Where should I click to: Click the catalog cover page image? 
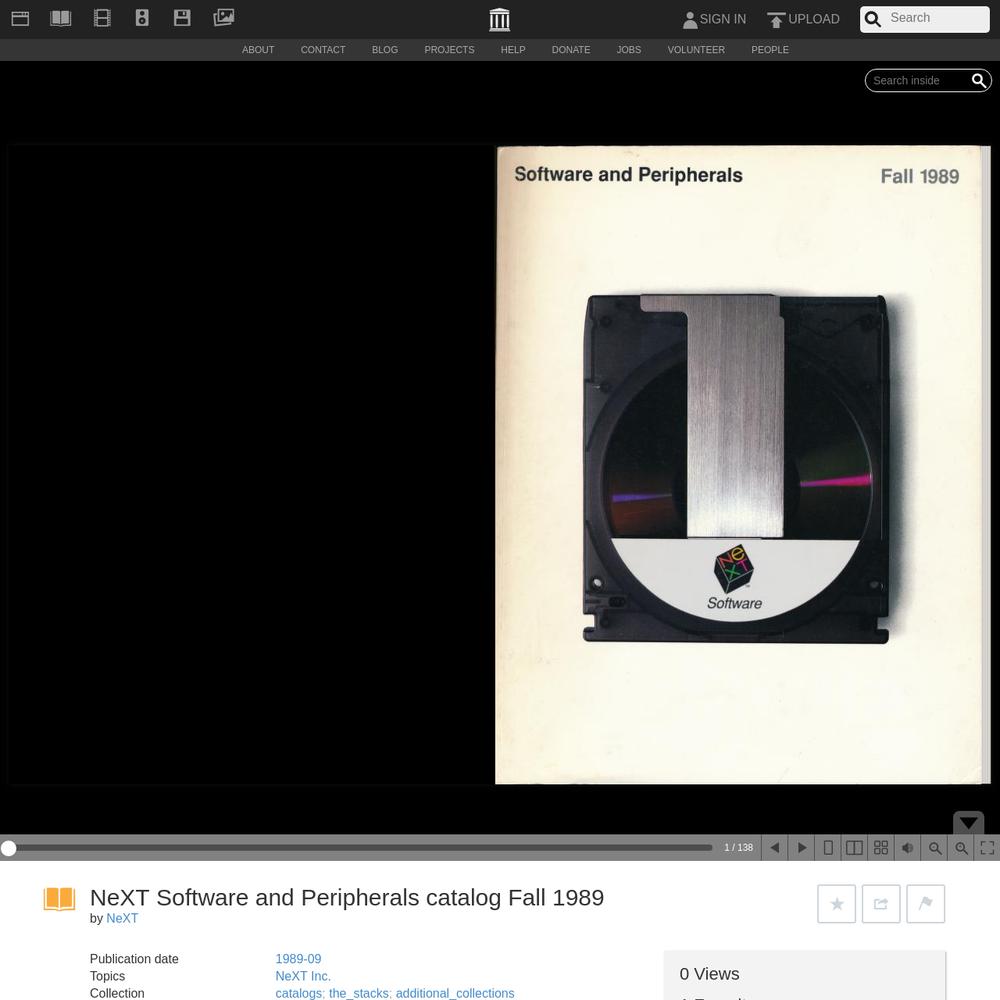(740, 465)
